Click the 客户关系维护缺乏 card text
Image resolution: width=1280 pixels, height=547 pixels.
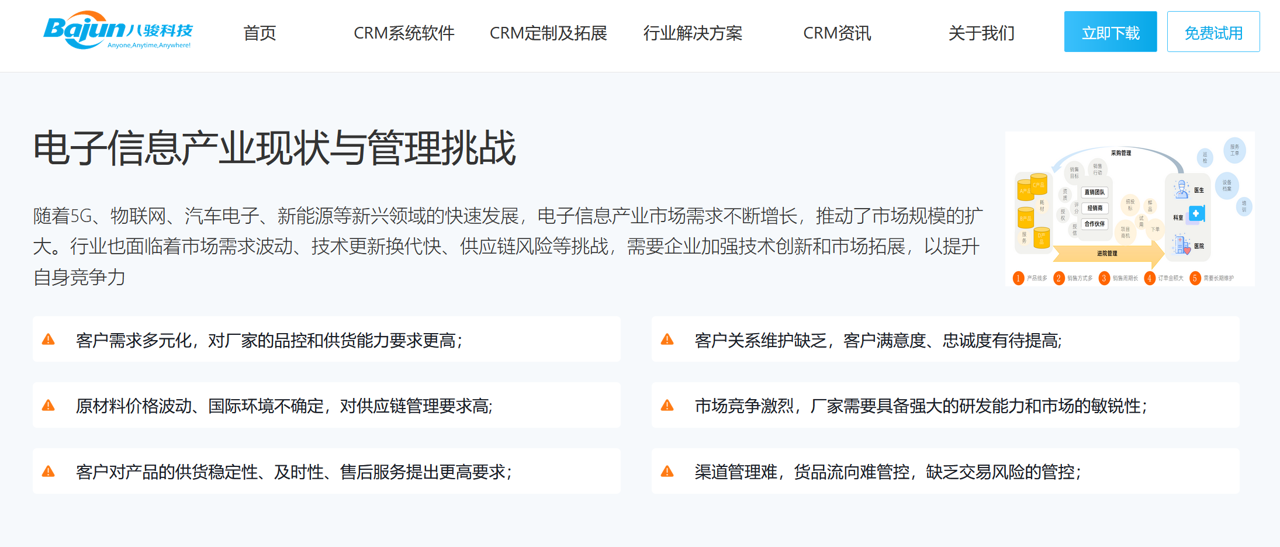point(878,340)
